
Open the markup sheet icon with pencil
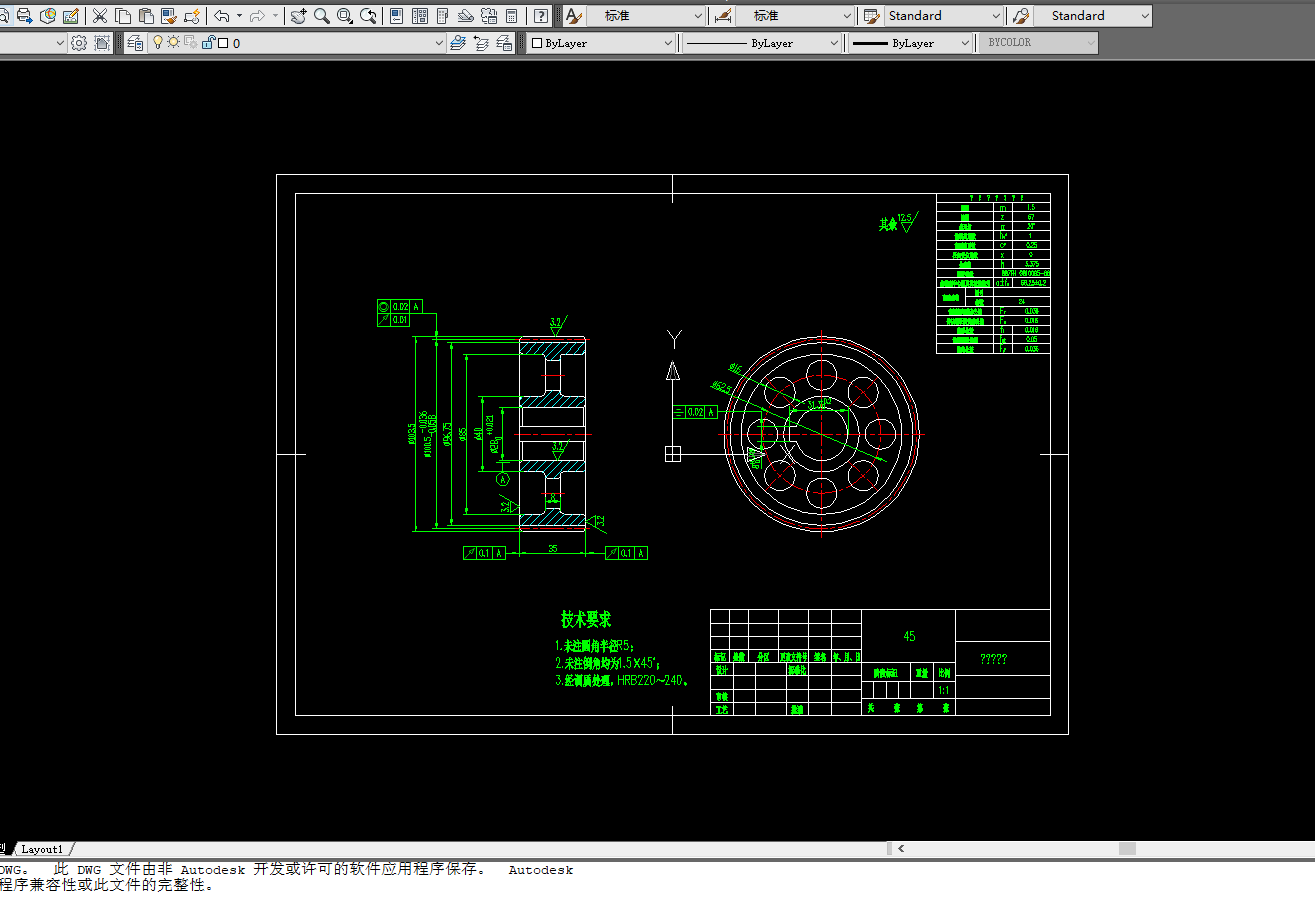tap(71, 16)
